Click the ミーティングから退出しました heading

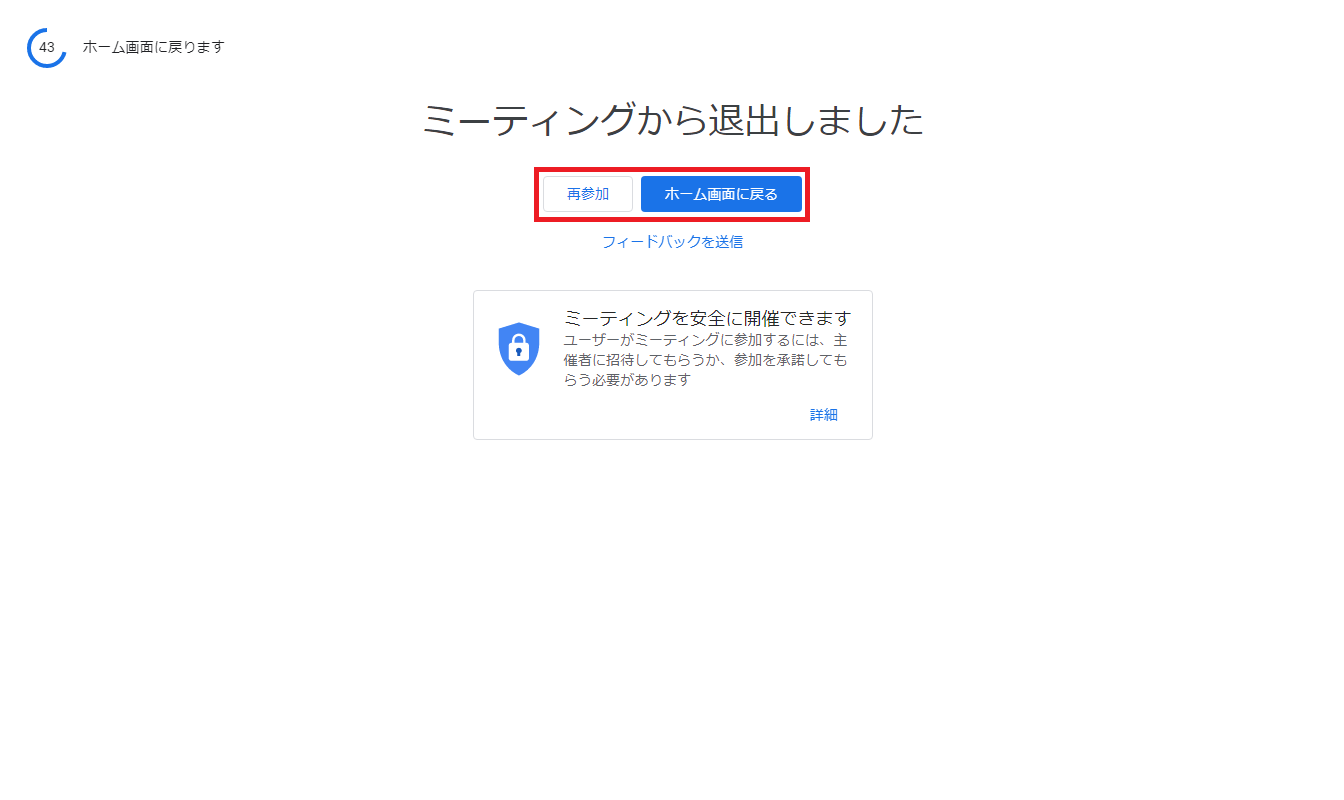(672, 121)
